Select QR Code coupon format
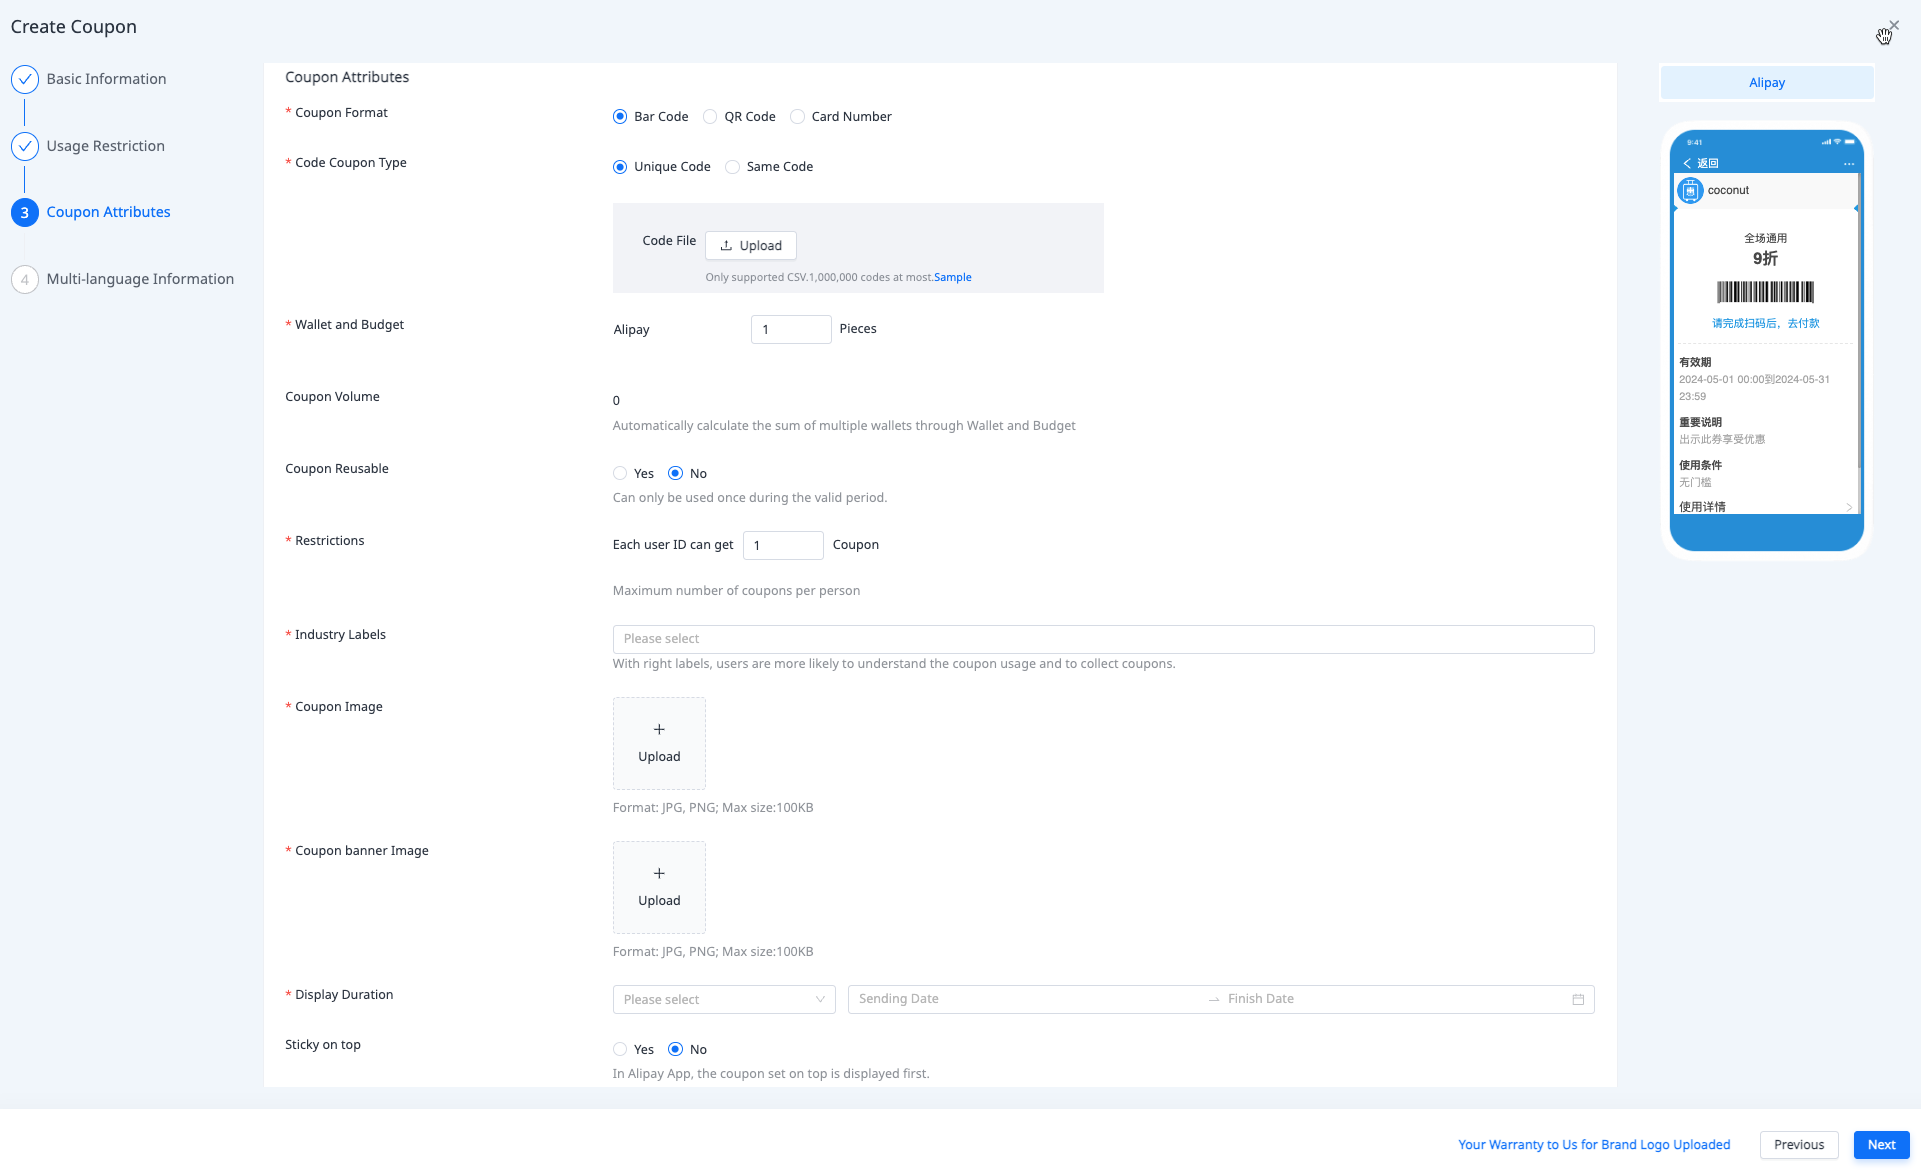The image size is (1921, 1170). (x=710, y=117)
